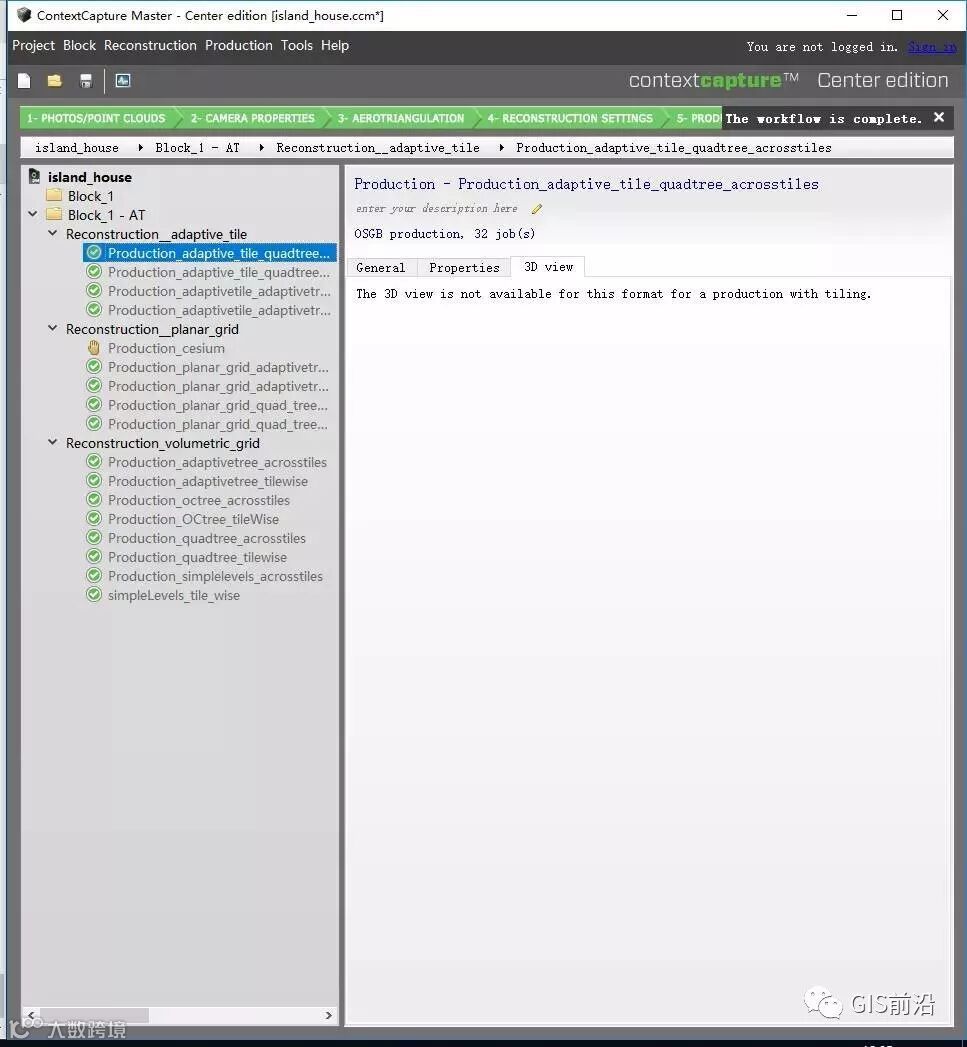Go to step 3 Aerotriangulation

[401, 118]
